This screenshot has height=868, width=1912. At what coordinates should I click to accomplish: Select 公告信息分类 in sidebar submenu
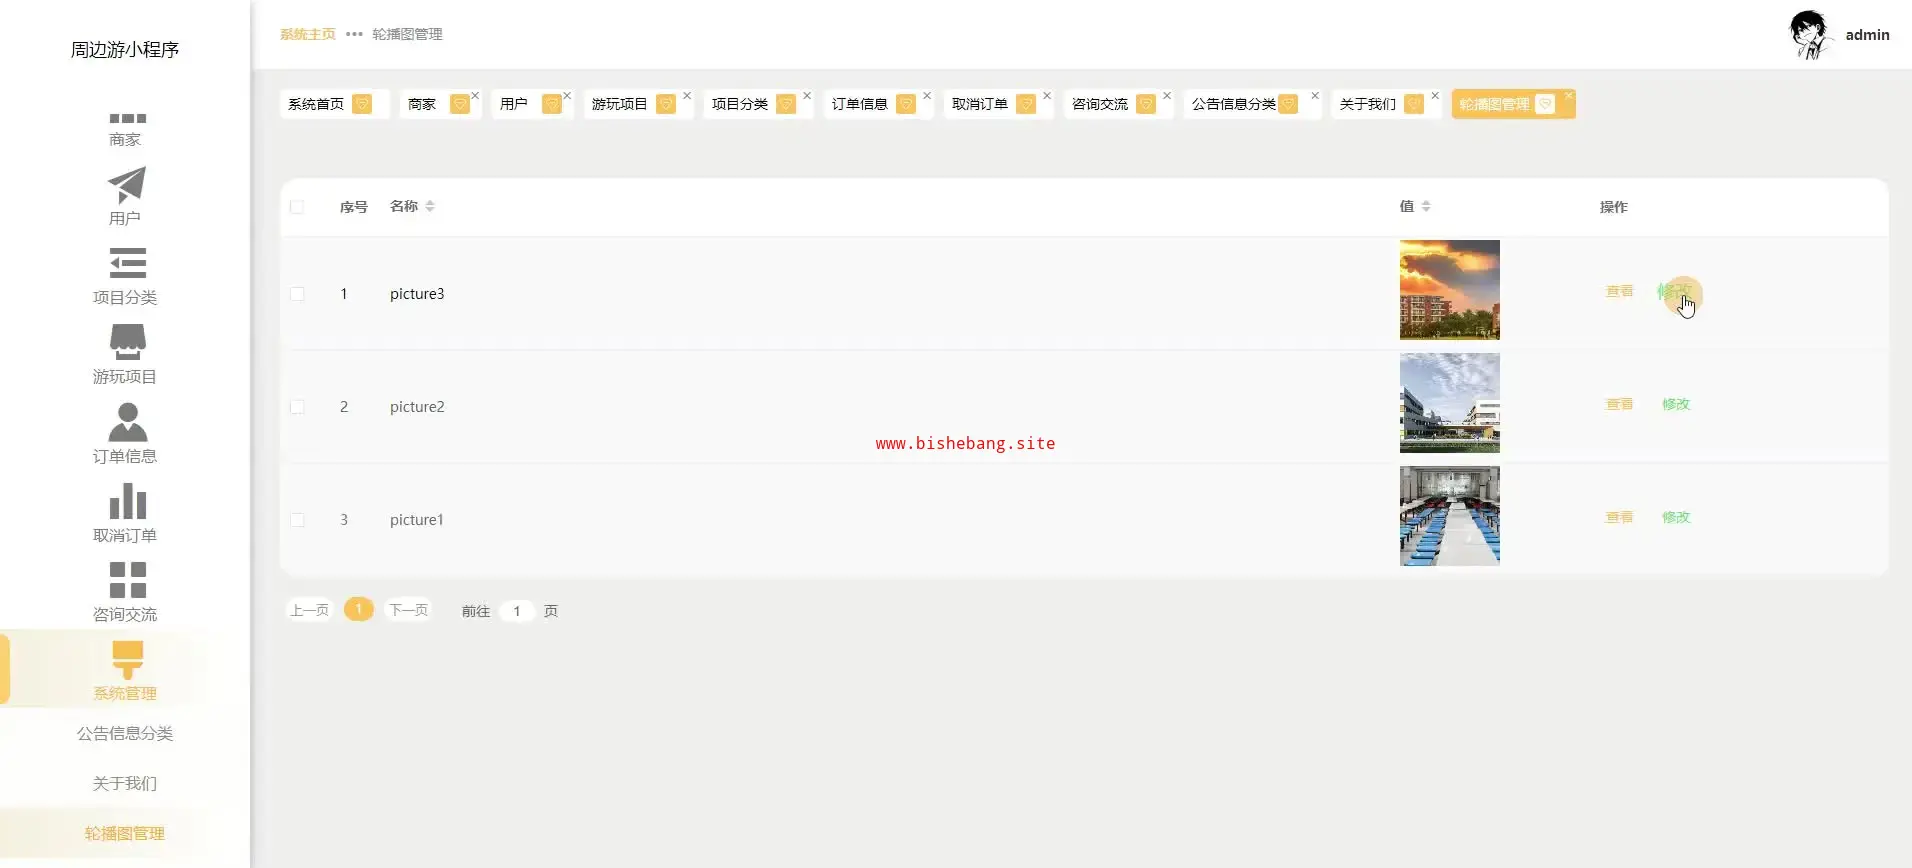point(125,733)
